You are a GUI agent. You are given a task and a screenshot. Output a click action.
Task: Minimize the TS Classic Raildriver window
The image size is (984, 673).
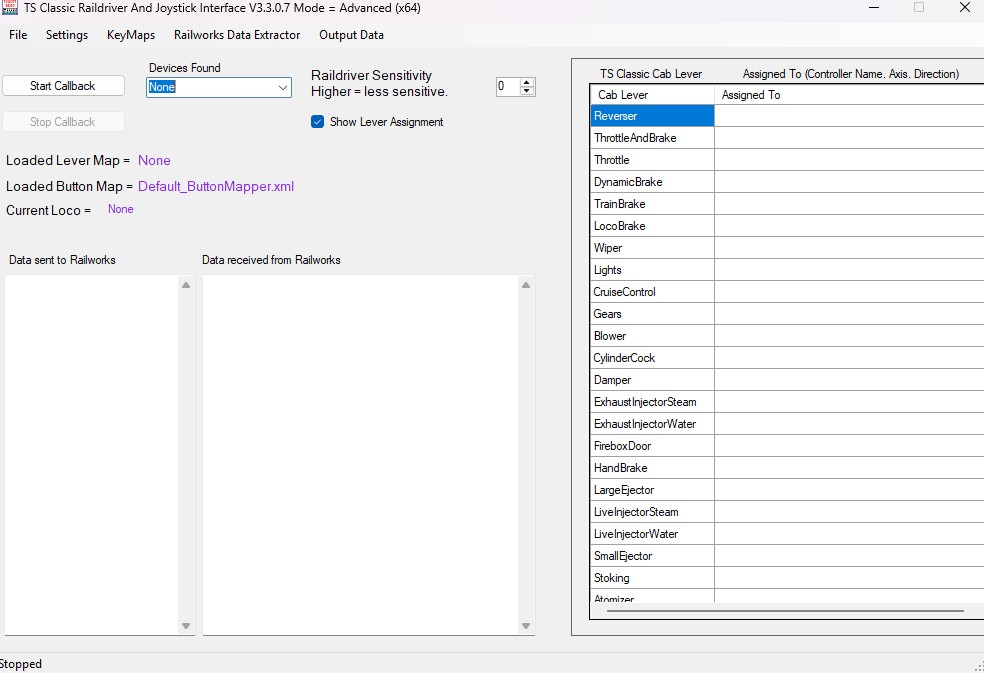874,8
